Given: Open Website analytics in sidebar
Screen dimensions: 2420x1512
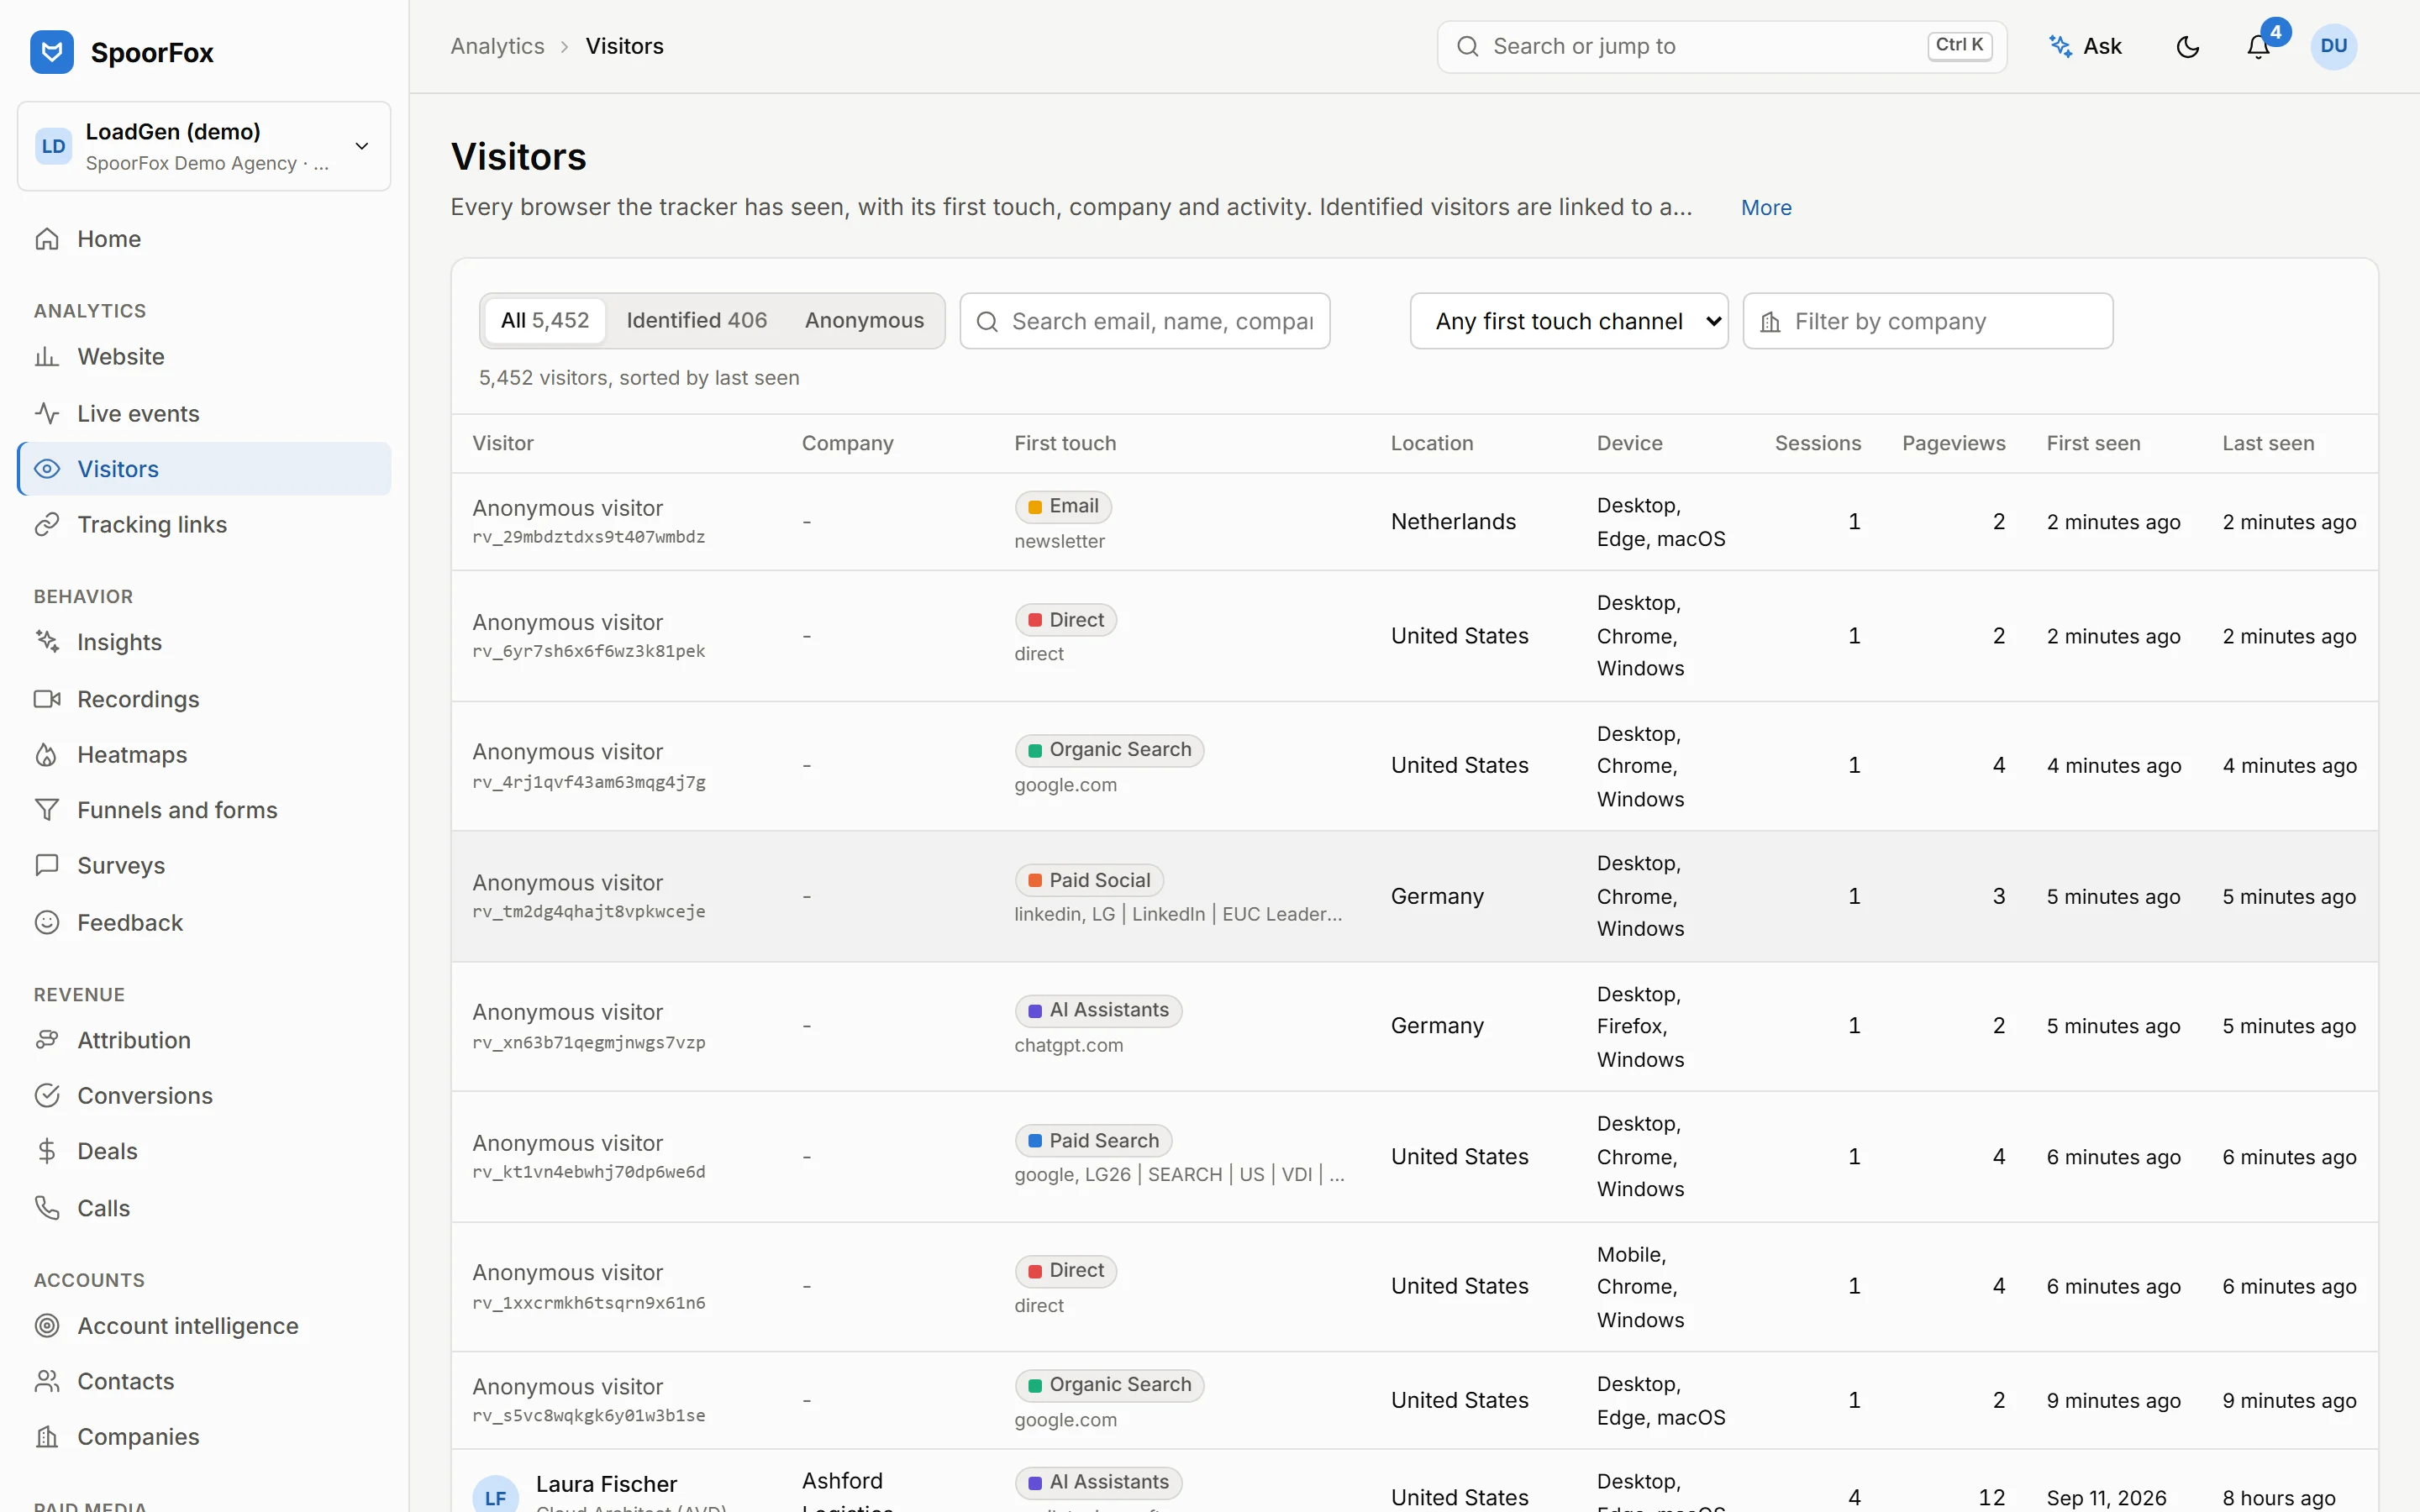Looking at the screenshot, I should 204,357.
